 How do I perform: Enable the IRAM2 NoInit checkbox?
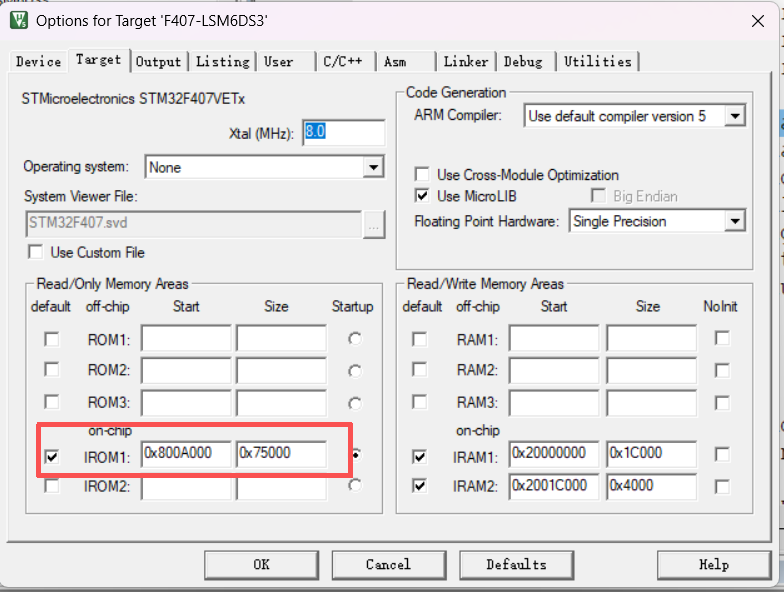point(722,486)
